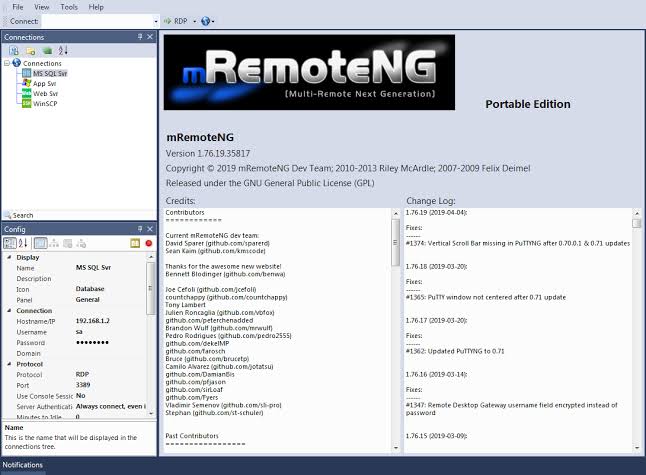Click the mRemoteNG logo banner
The width and height of the screenshot is (646, 475).
pos(309,72)
